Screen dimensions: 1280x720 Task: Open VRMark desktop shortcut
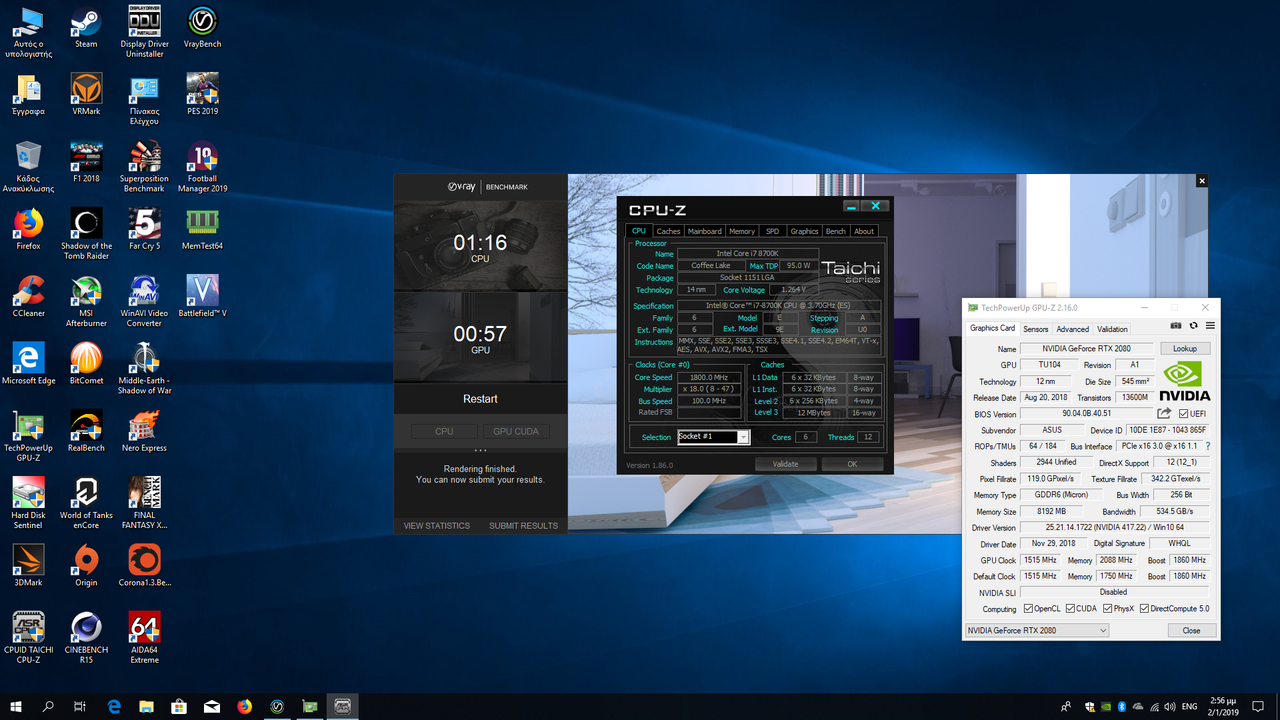(86, 94)
